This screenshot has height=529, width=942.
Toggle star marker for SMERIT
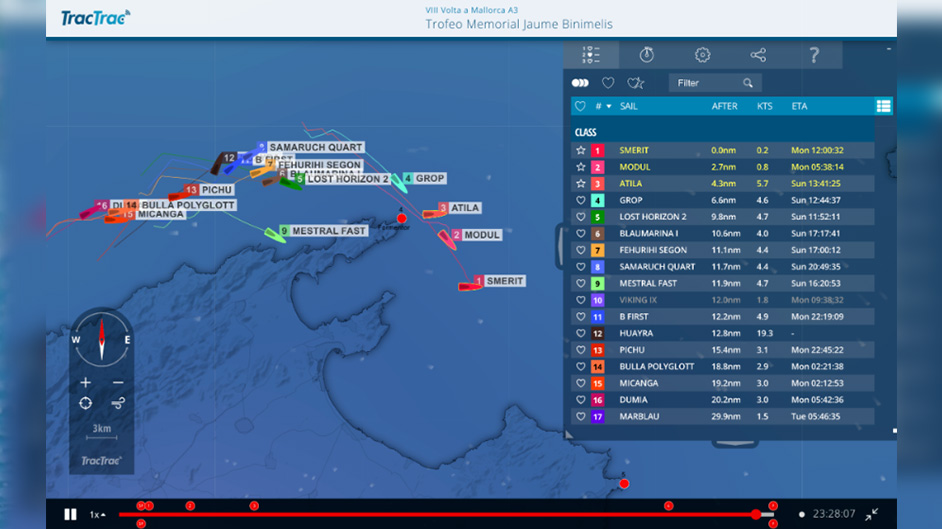[581, 150]
